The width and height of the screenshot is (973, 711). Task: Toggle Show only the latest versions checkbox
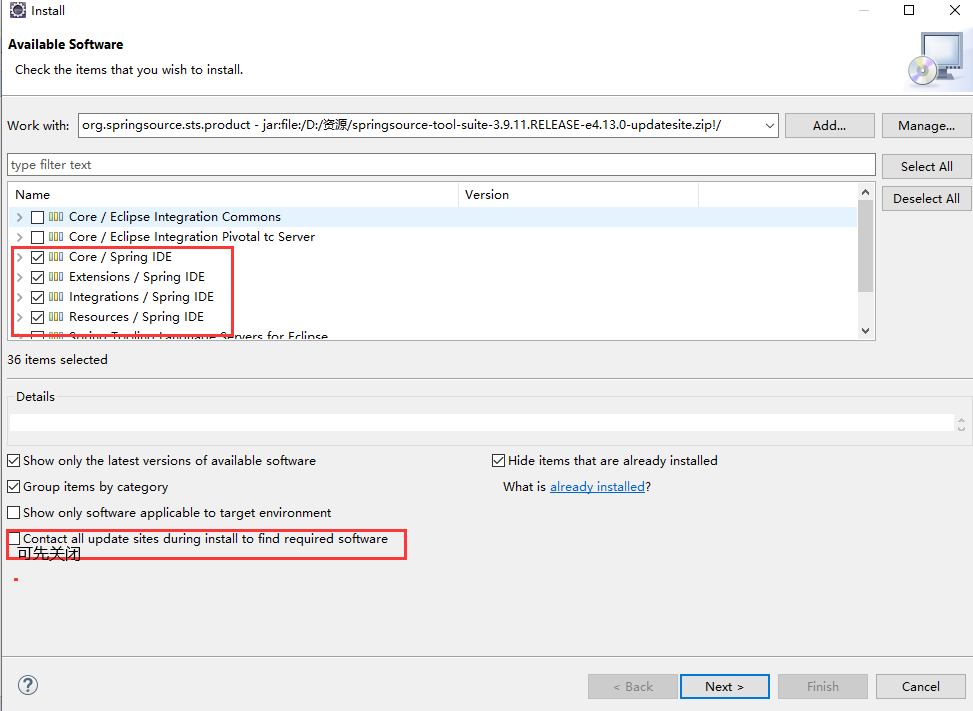[x=14, y=461]
